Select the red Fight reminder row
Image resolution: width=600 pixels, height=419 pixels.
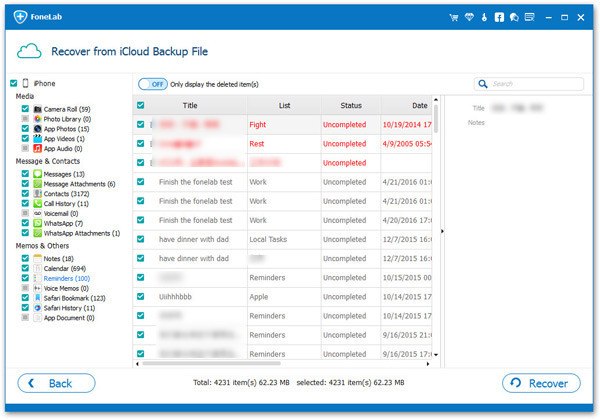click(x=283, y=124)
